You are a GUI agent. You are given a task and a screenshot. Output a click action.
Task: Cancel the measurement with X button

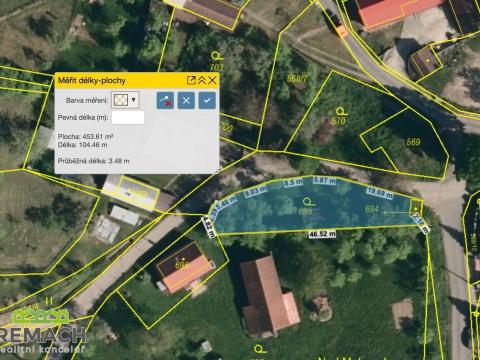(186, 100)
